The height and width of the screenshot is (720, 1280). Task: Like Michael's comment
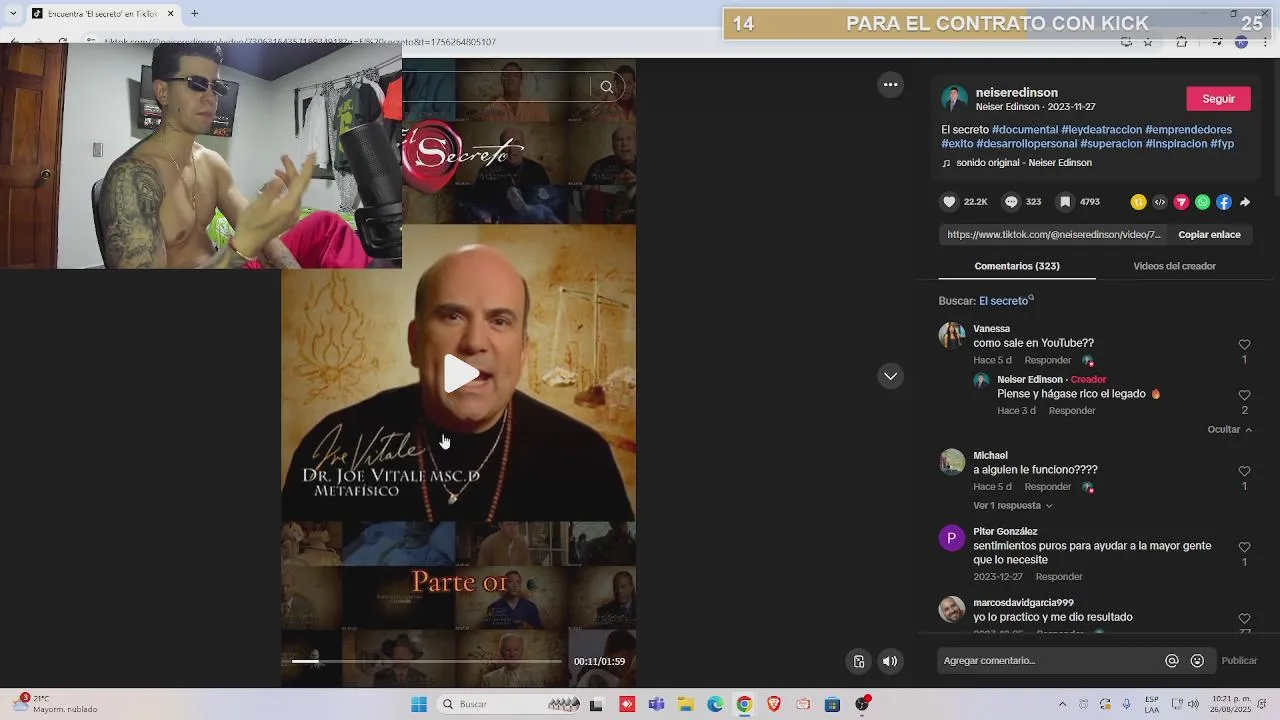click(x=1244, y=471)
